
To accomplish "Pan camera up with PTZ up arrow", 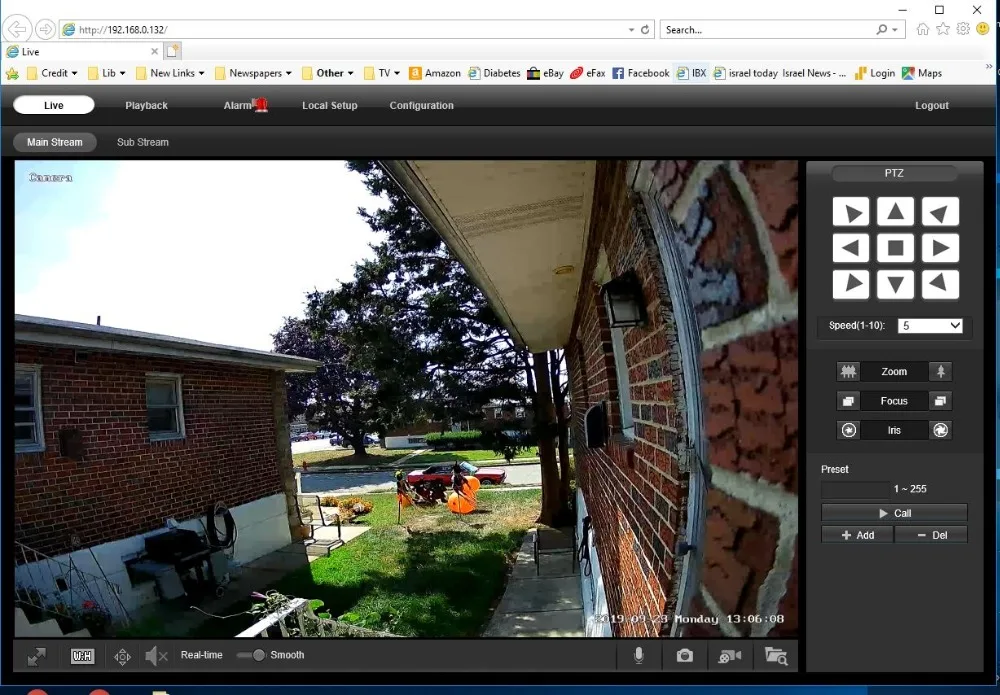I will click(x=895, y=212).
